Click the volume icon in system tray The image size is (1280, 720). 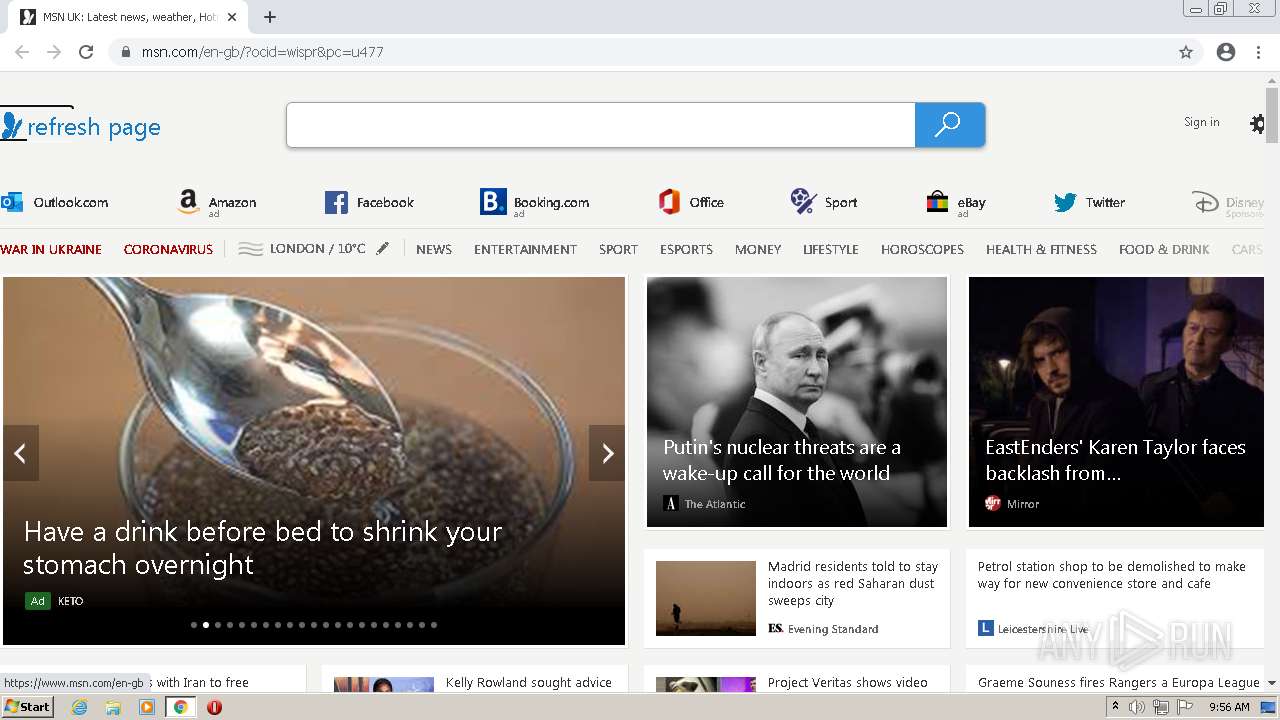1137,707
